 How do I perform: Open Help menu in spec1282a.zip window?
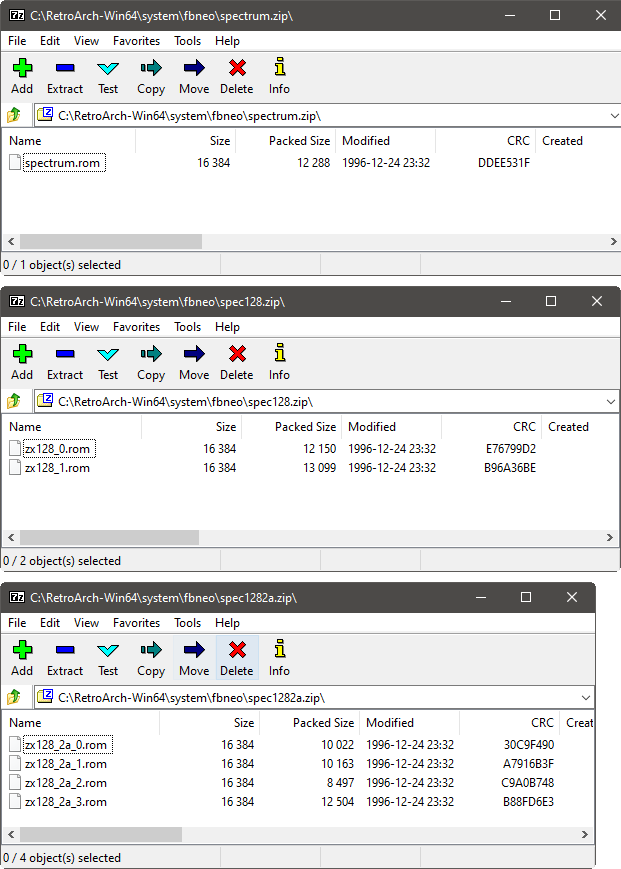[x=227, y=623]
